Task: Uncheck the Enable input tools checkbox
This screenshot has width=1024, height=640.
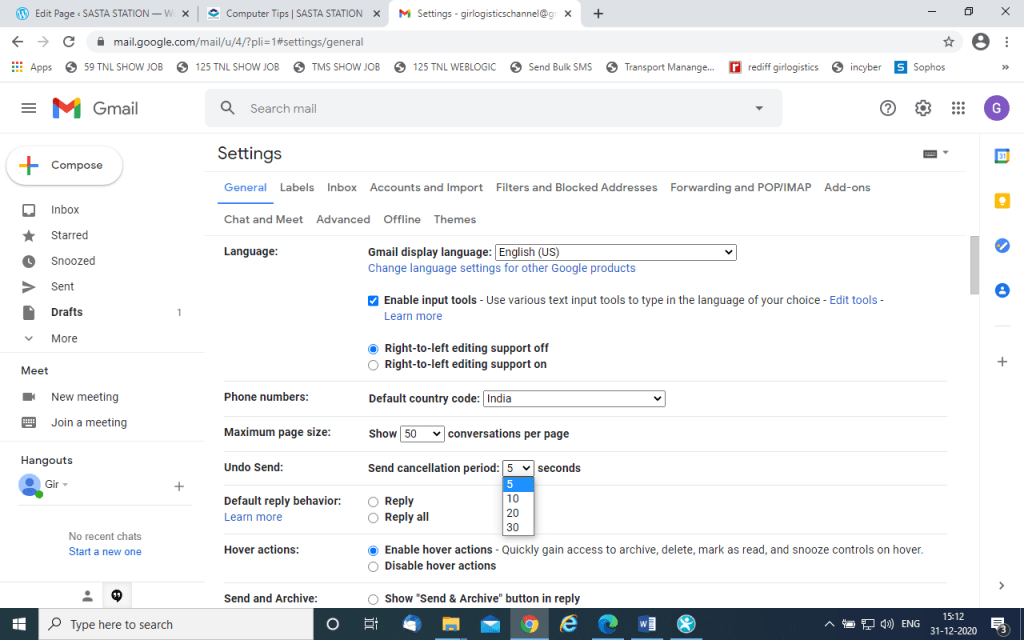Action: (x=374, y=300)
